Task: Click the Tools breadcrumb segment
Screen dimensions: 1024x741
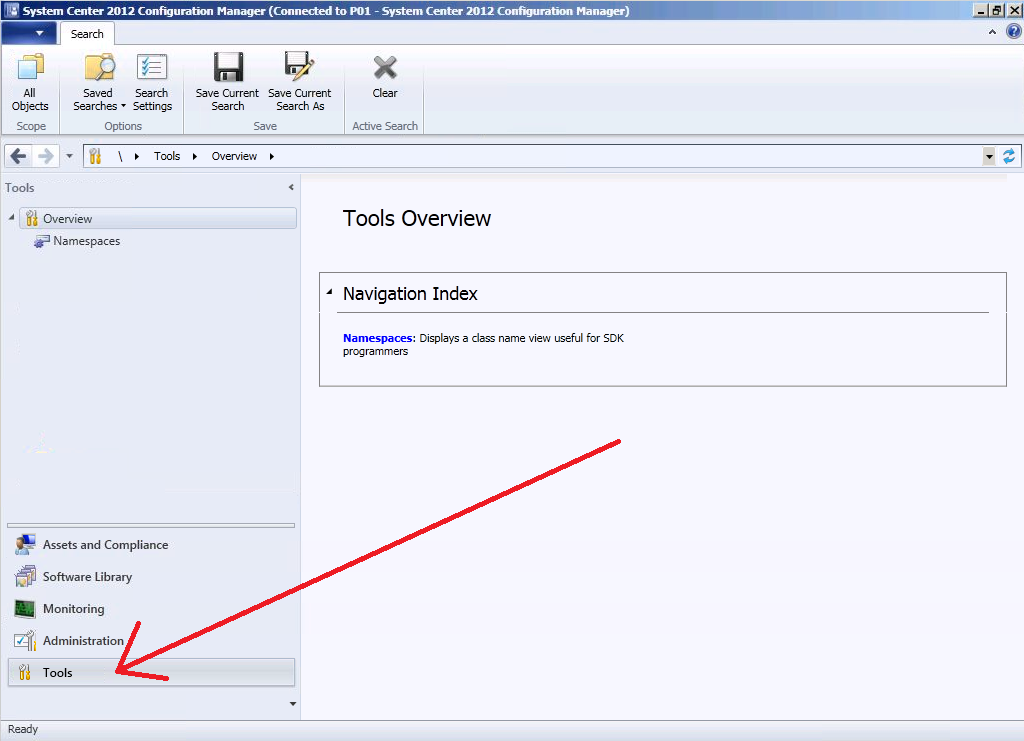Action: [167, 156]
